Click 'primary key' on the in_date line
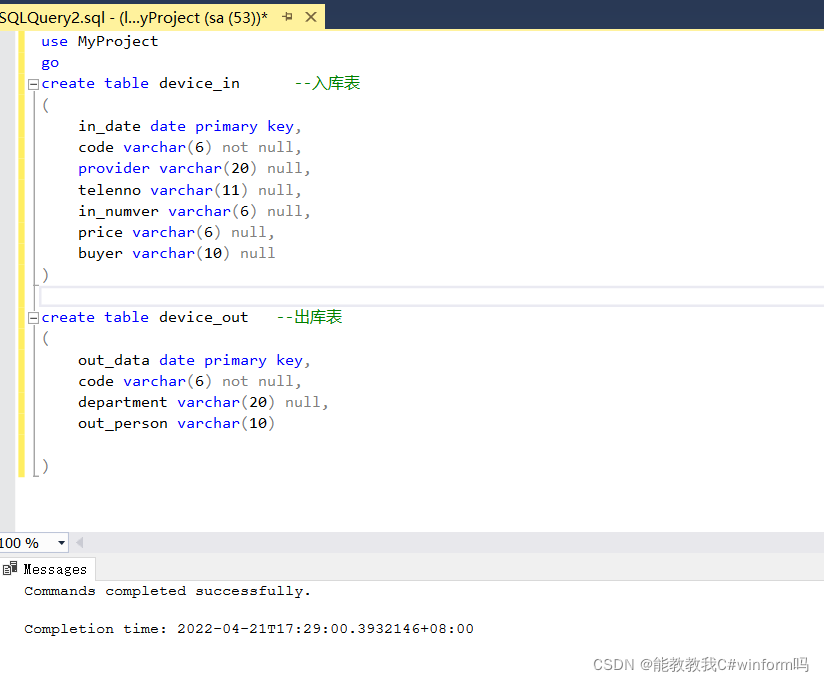This screenshot has height=682, width=824. coord(244,127)
